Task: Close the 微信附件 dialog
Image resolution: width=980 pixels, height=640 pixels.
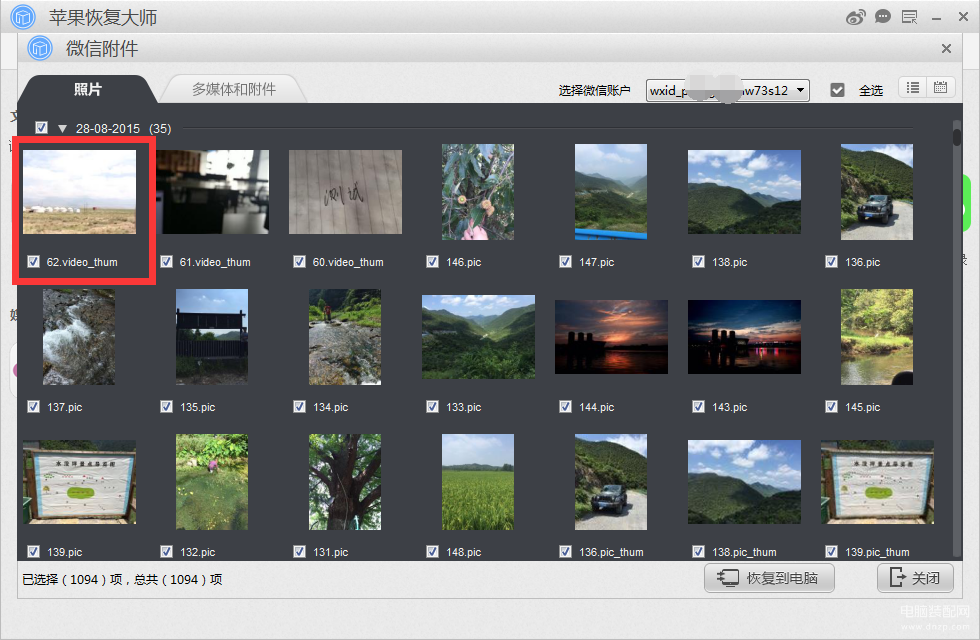Action: [x=946, y=48]
